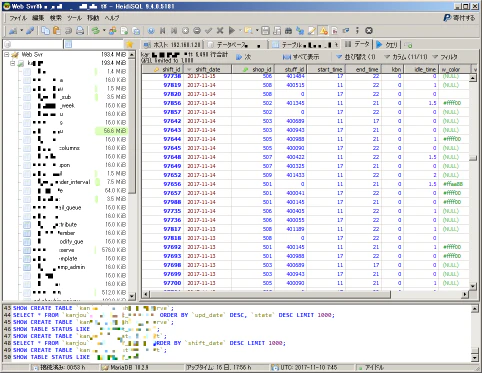Click the Undo icon in toolbar
Image resolution: width=482 pixels, height=373 pixels.
(x=68, y=31)
